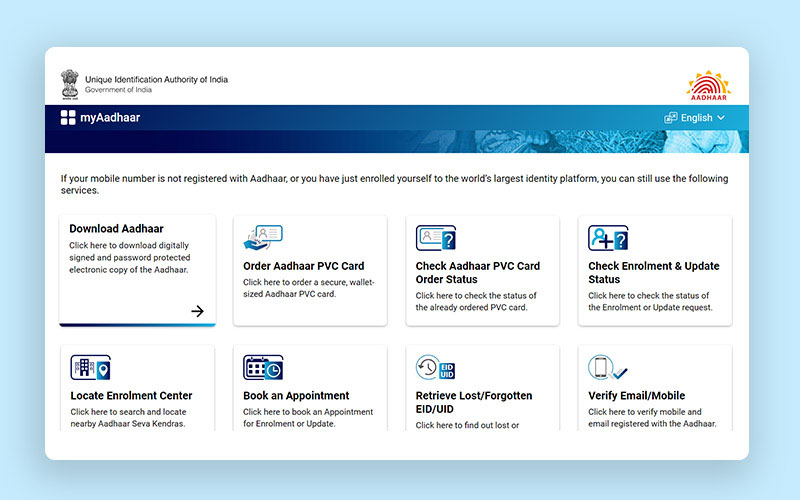Image resolution: width=800 pixels, height=500 pixels.
Task: Click the Retrieve Lost EID/UID icon
Action: click(x=435, y=367)
